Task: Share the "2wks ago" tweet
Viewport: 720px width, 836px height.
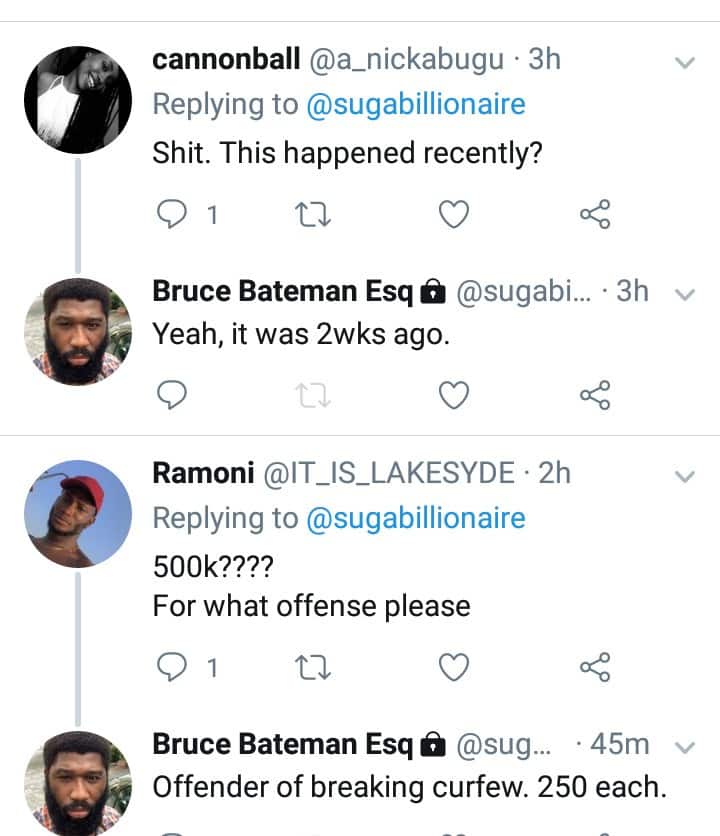Action: [595, 396]
